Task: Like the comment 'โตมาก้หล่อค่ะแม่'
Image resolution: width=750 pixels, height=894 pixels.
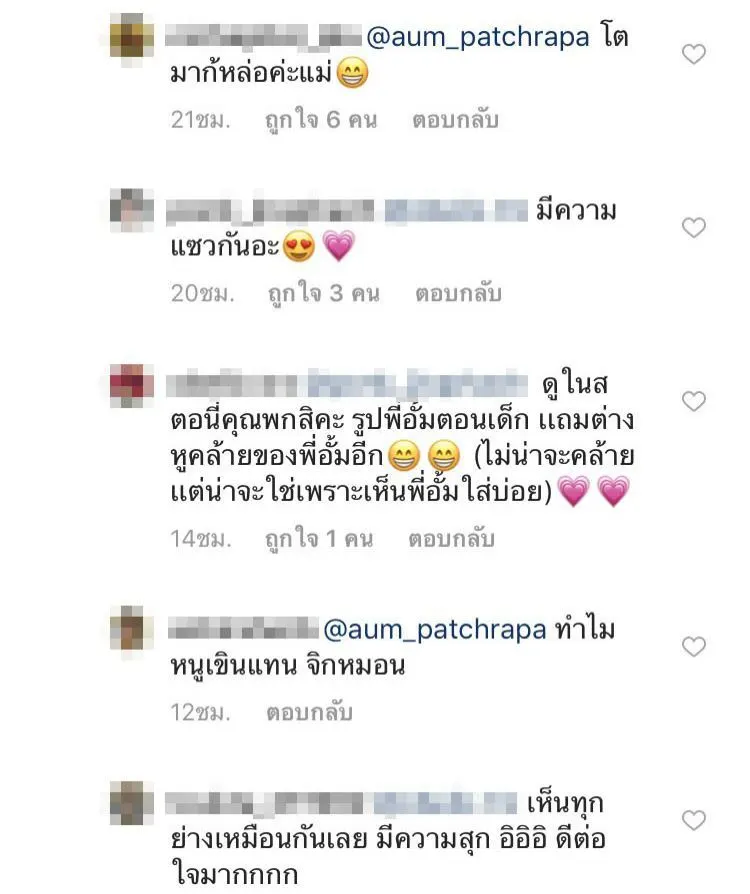Action: click(x=694, y=55)
